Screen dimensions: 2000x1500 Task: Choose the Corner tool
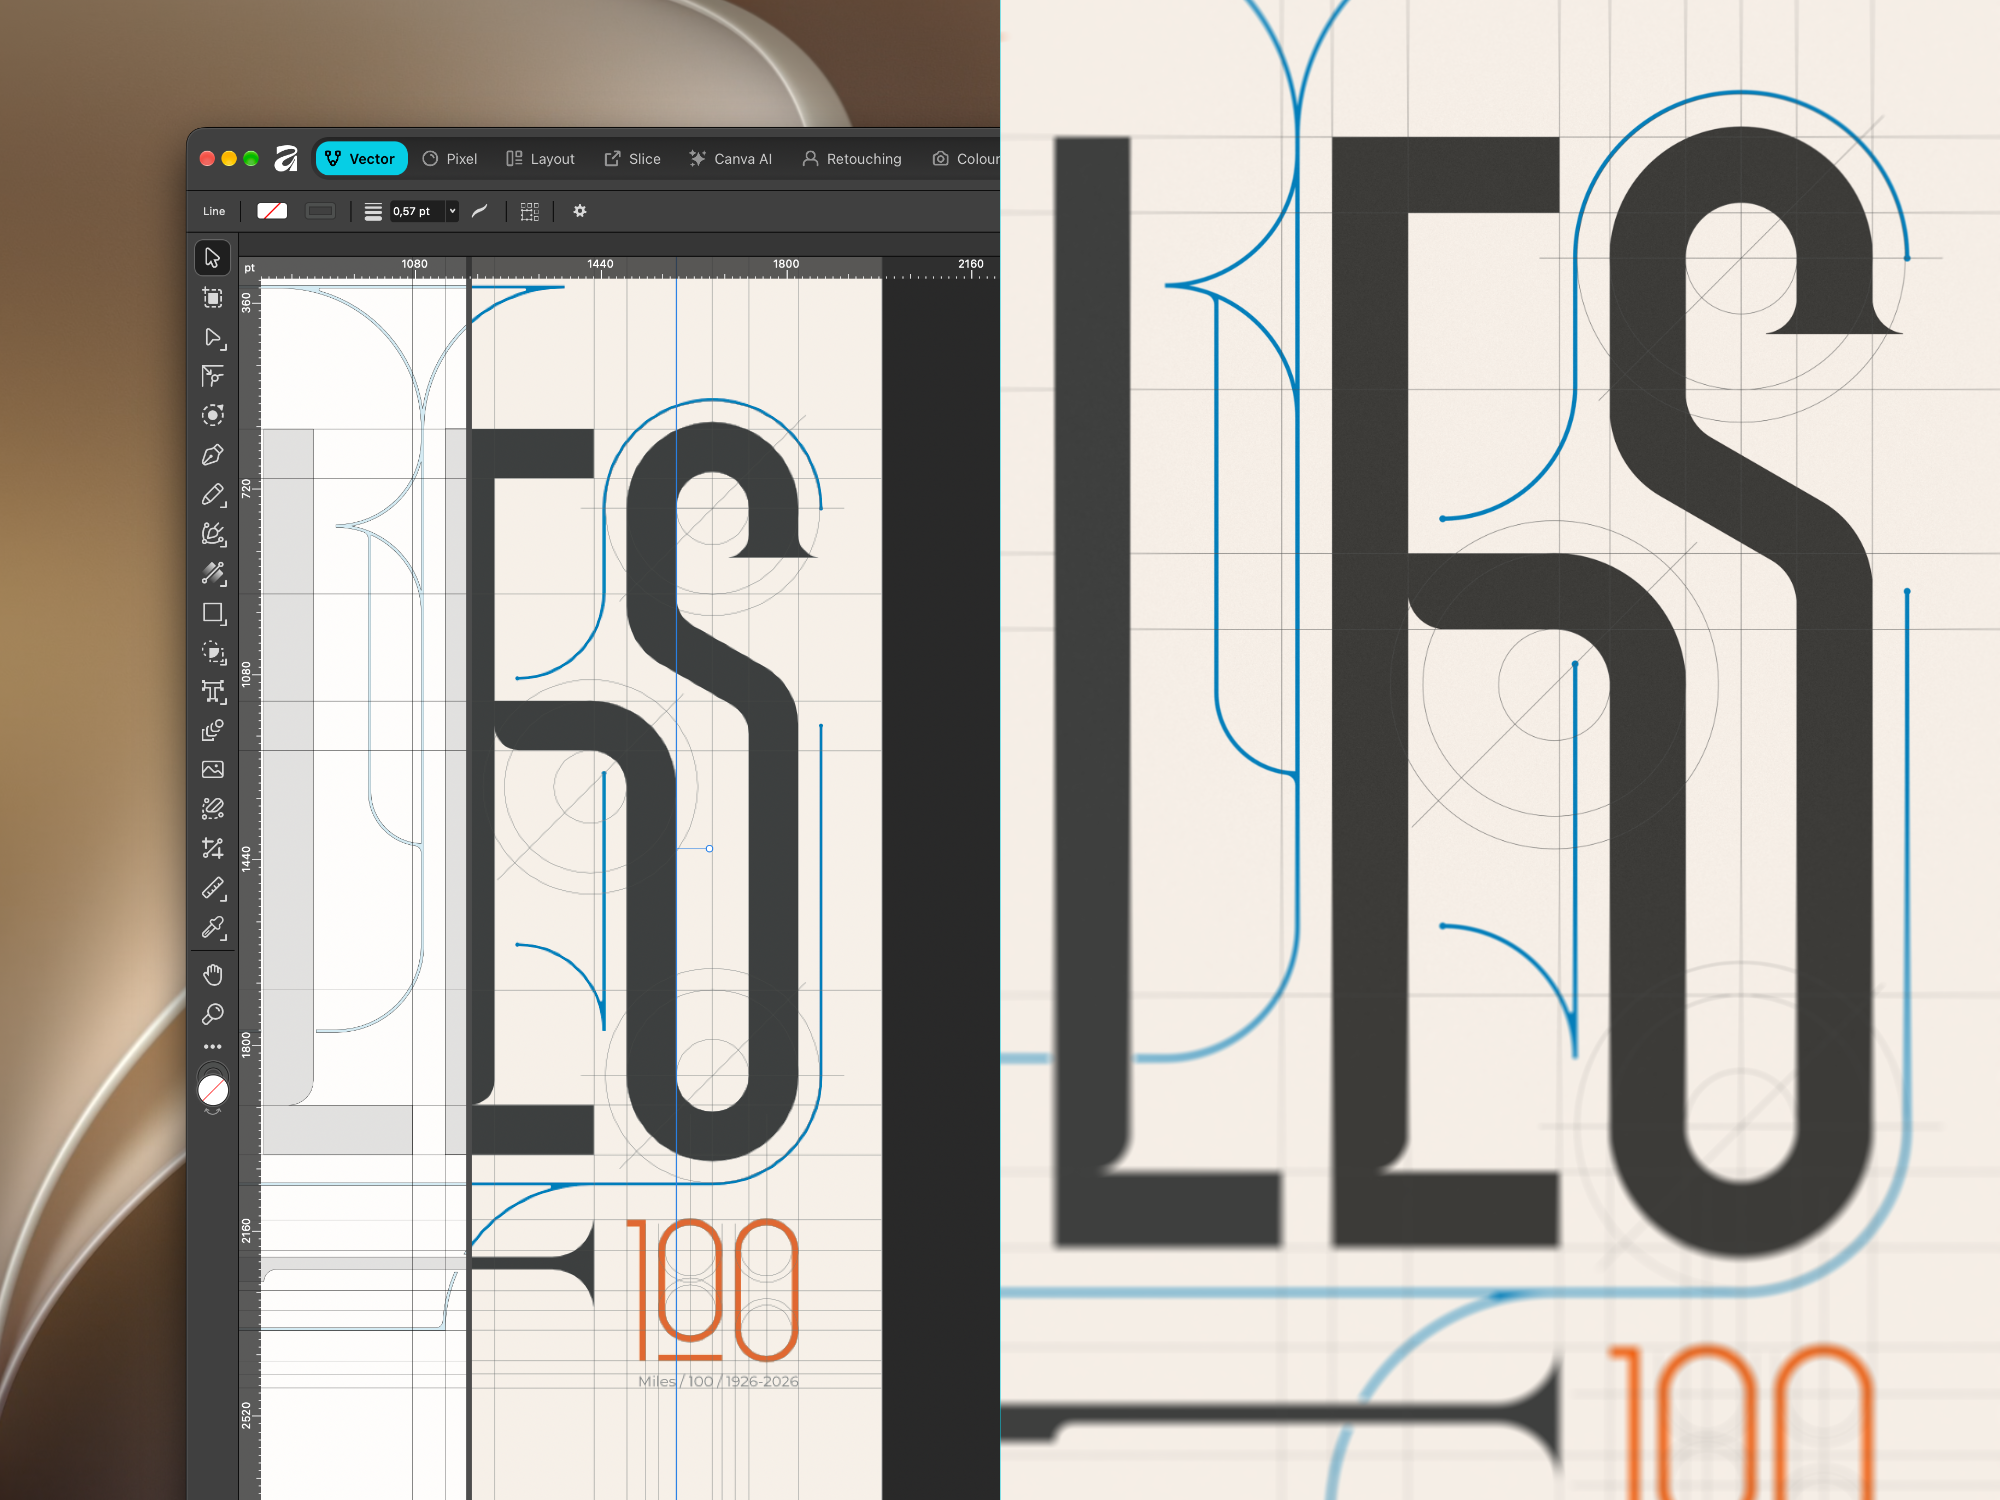click(x=212, y=376)
